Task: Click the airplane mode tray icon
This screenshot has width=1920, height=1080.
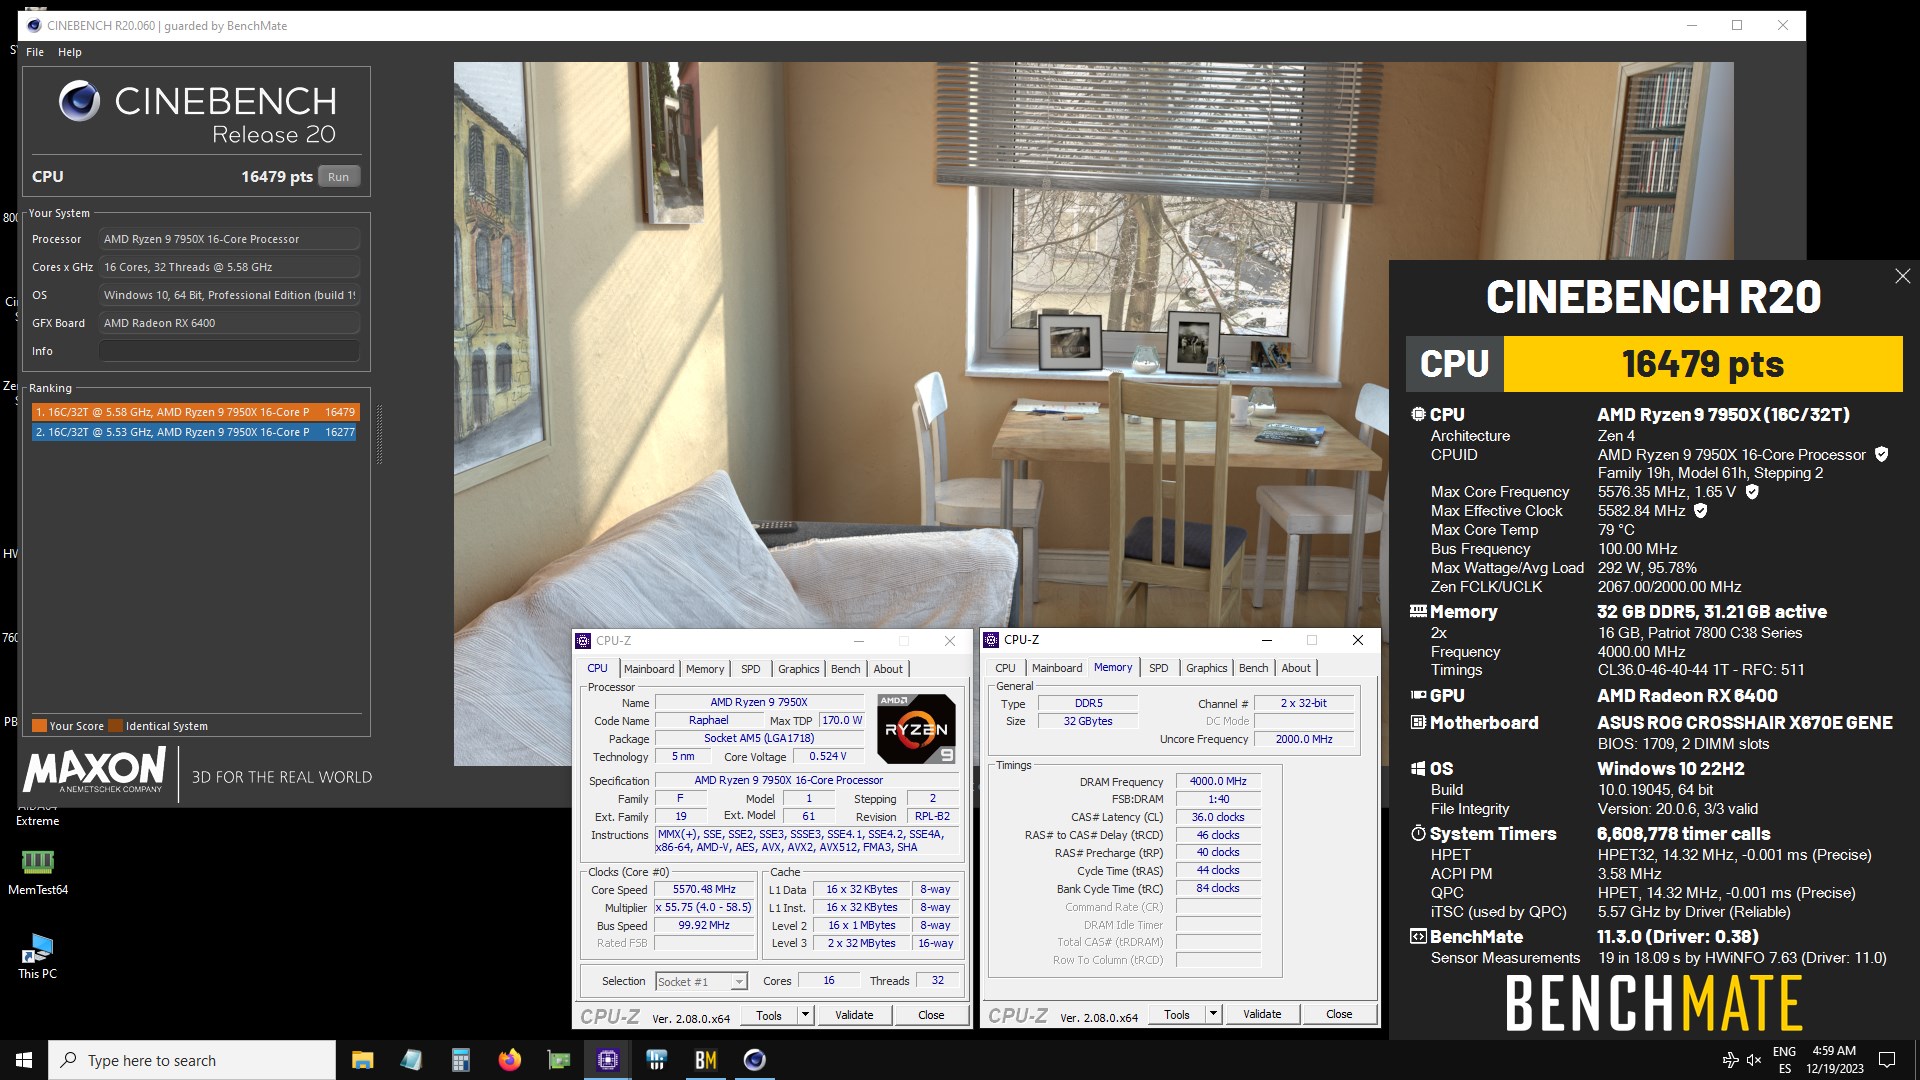Action: [1730, 1060]
